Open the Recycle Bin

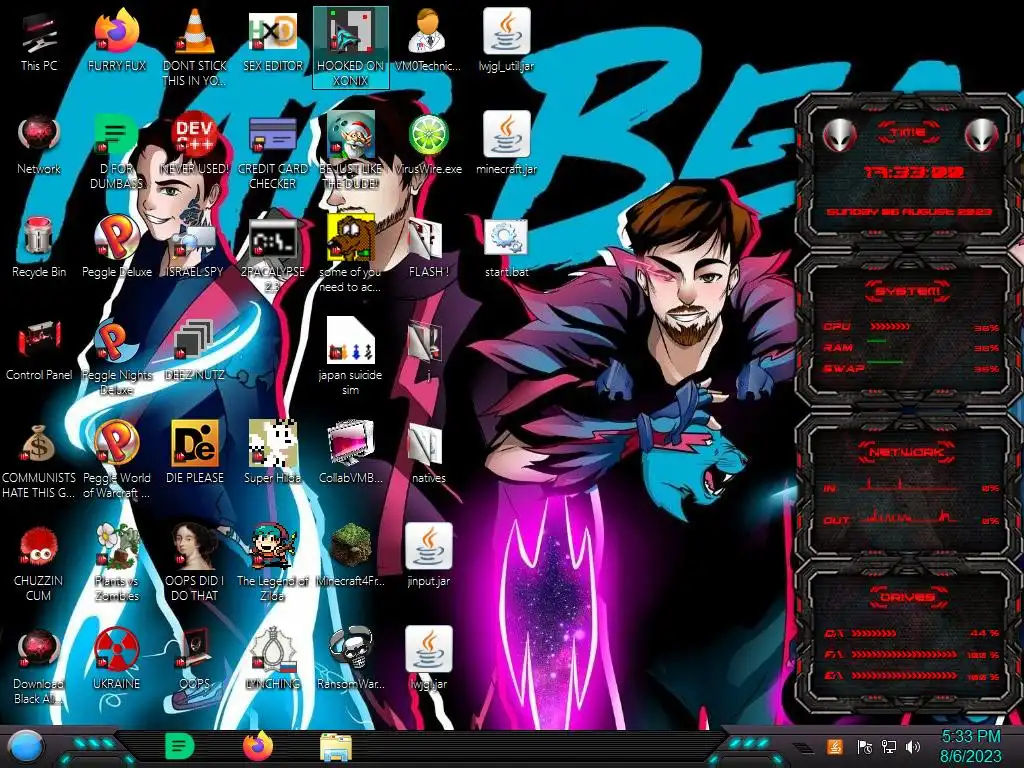tap(39, 247)
